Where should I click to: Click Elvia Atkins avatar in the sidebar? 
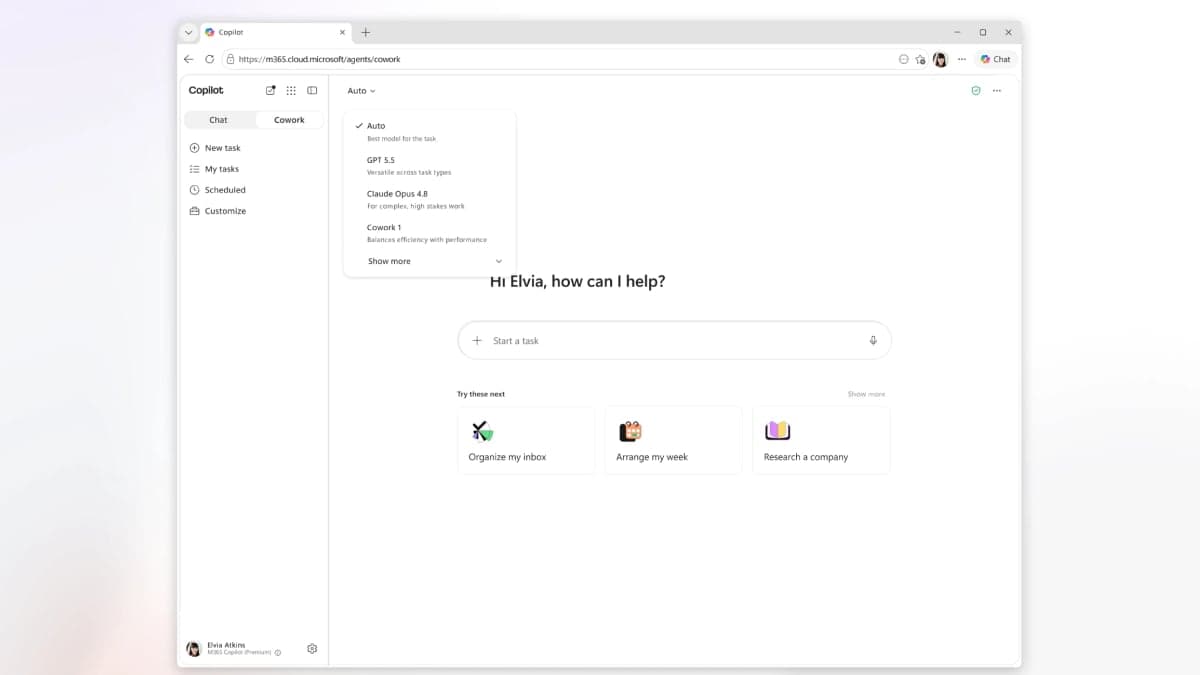click(x=194, y=649)
